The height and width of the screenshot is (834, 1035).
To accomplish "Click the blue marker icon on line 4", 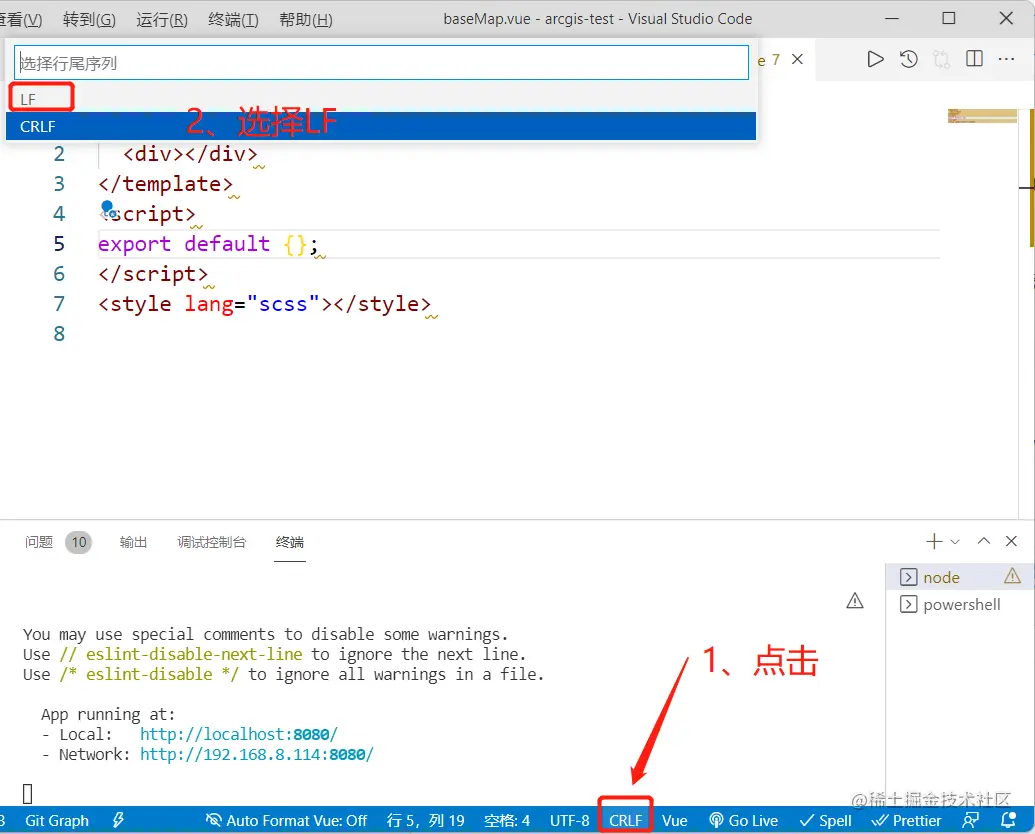I will click(108, 209).
